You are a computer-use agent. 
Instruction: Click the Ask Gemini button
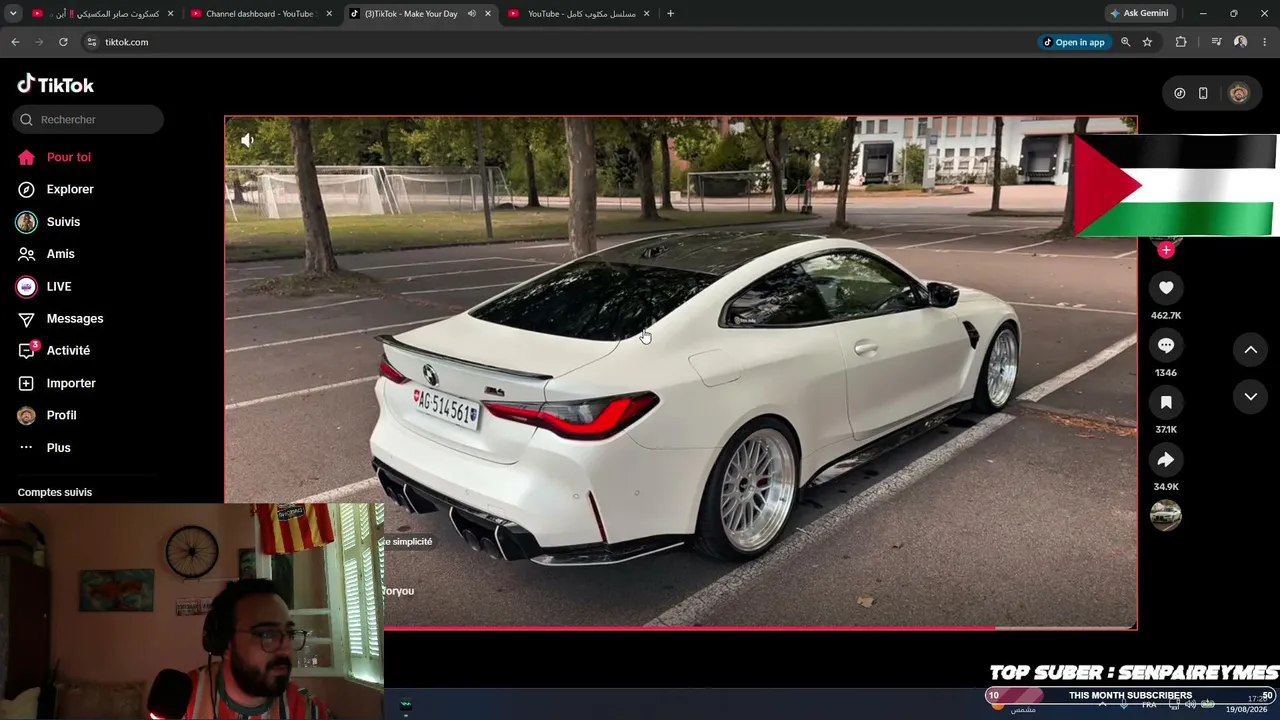pos(1138,13)
